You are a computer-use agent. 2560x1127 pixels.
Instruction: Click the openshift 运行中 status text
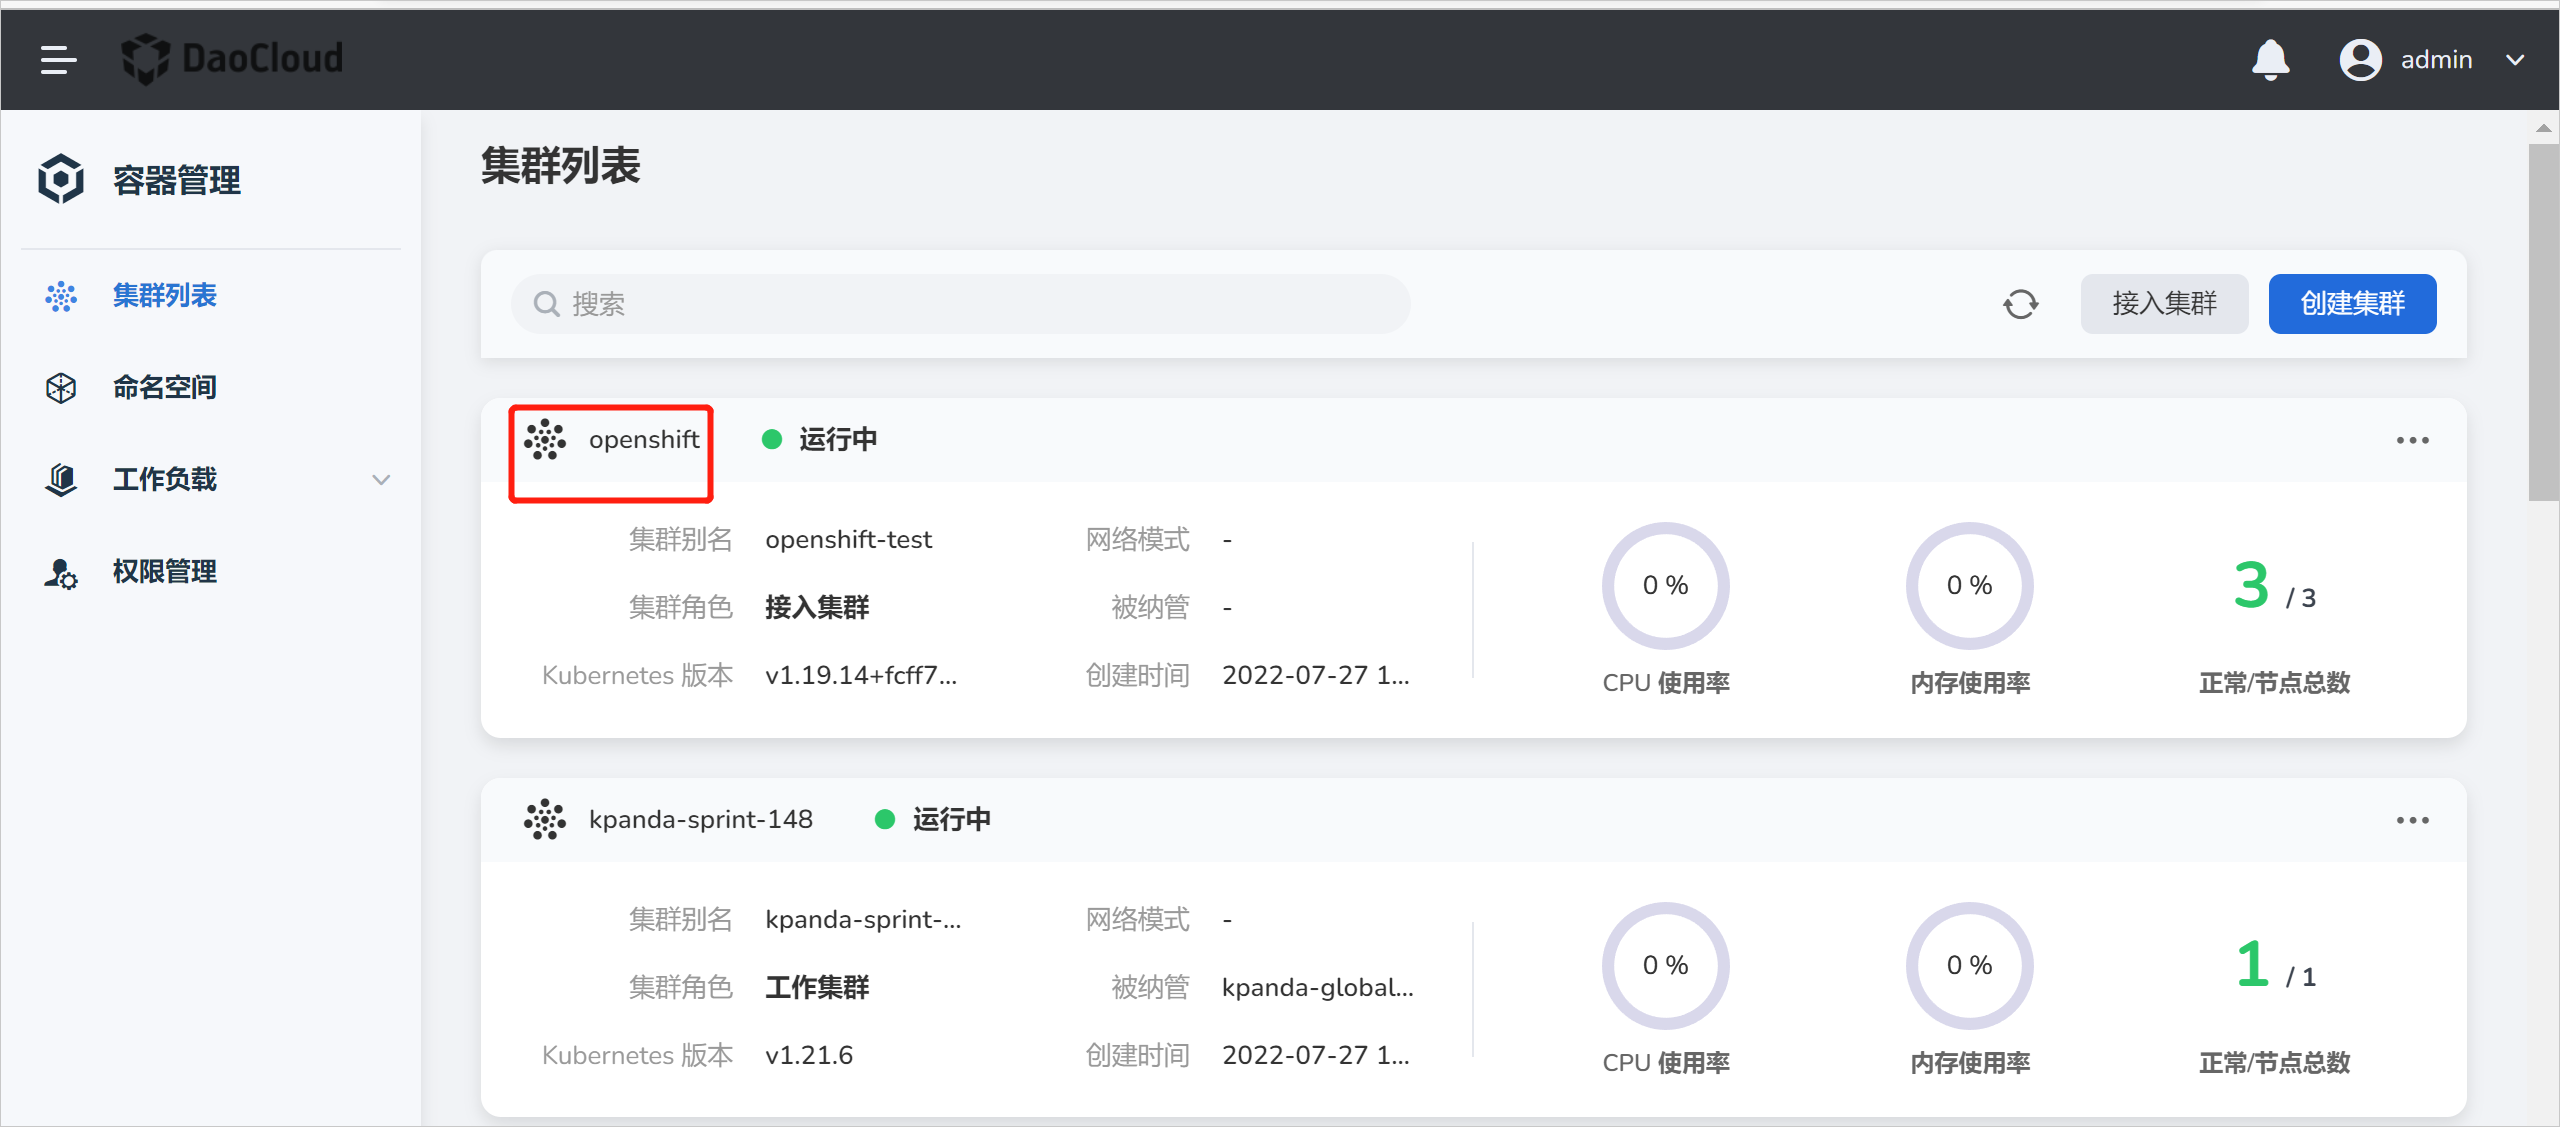pos(838,440)
